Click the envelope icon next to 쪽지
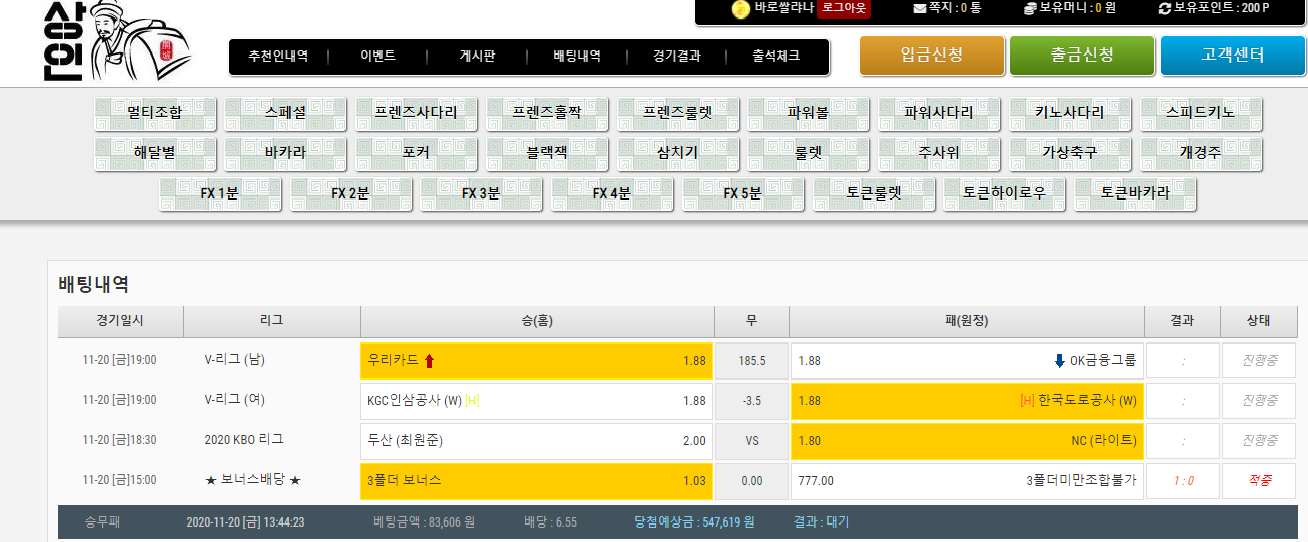This screenshot has width=1308, height=542. [x=920, y=8]
